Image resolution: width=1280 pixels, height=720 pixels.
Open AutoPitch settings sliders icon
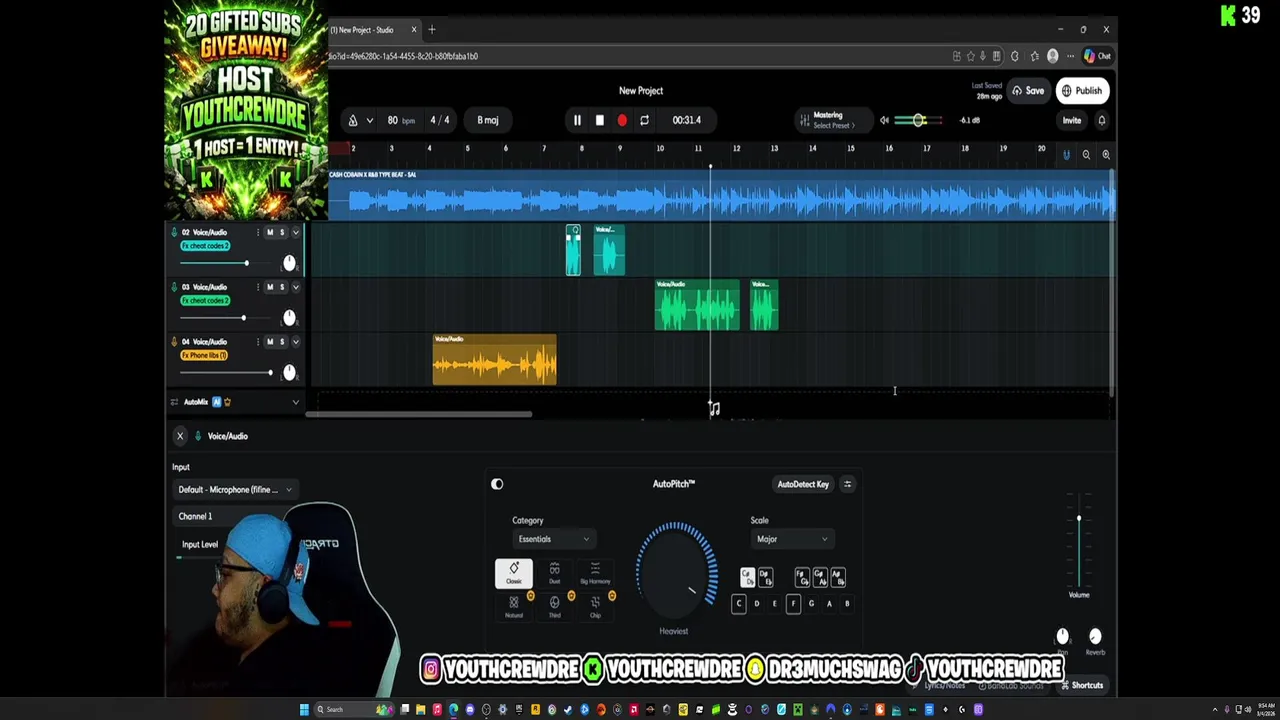pos(847,484)
